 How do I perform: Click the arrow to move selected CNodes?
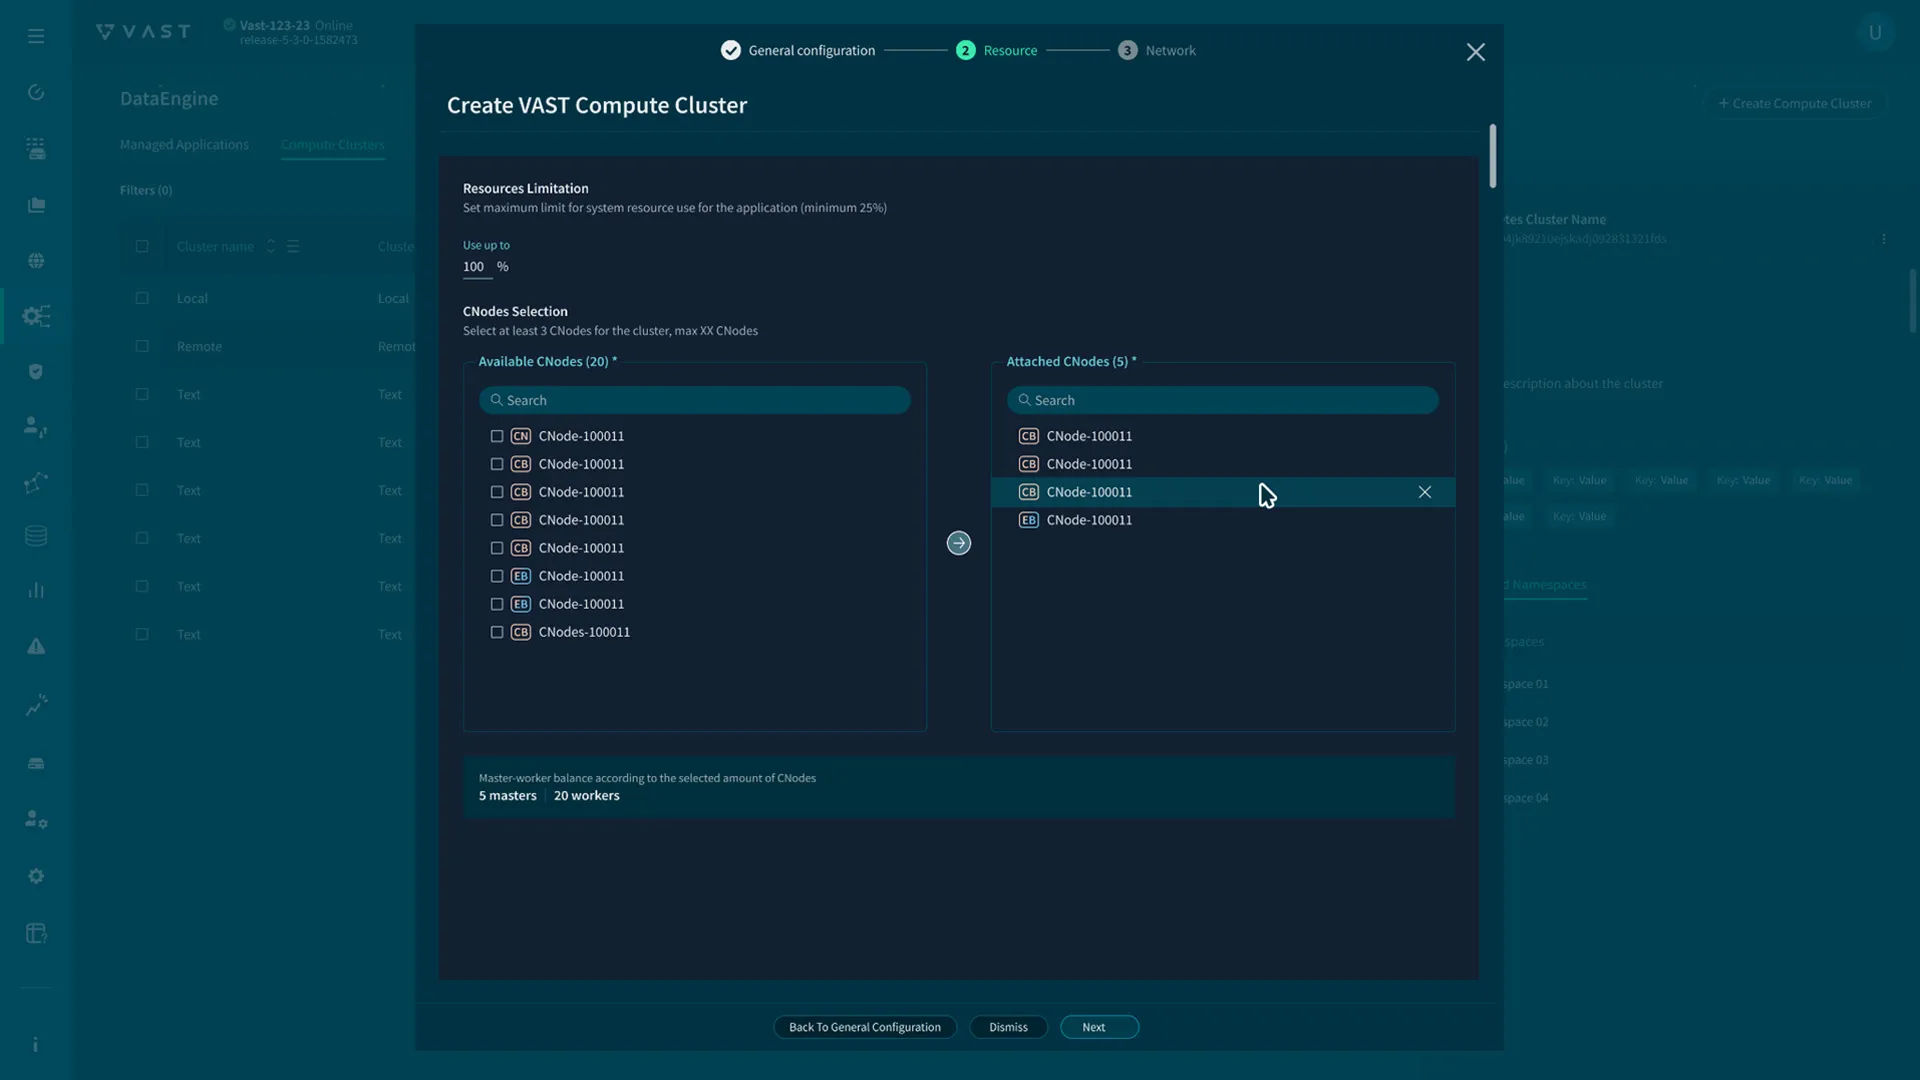click(x=958, y=543)
